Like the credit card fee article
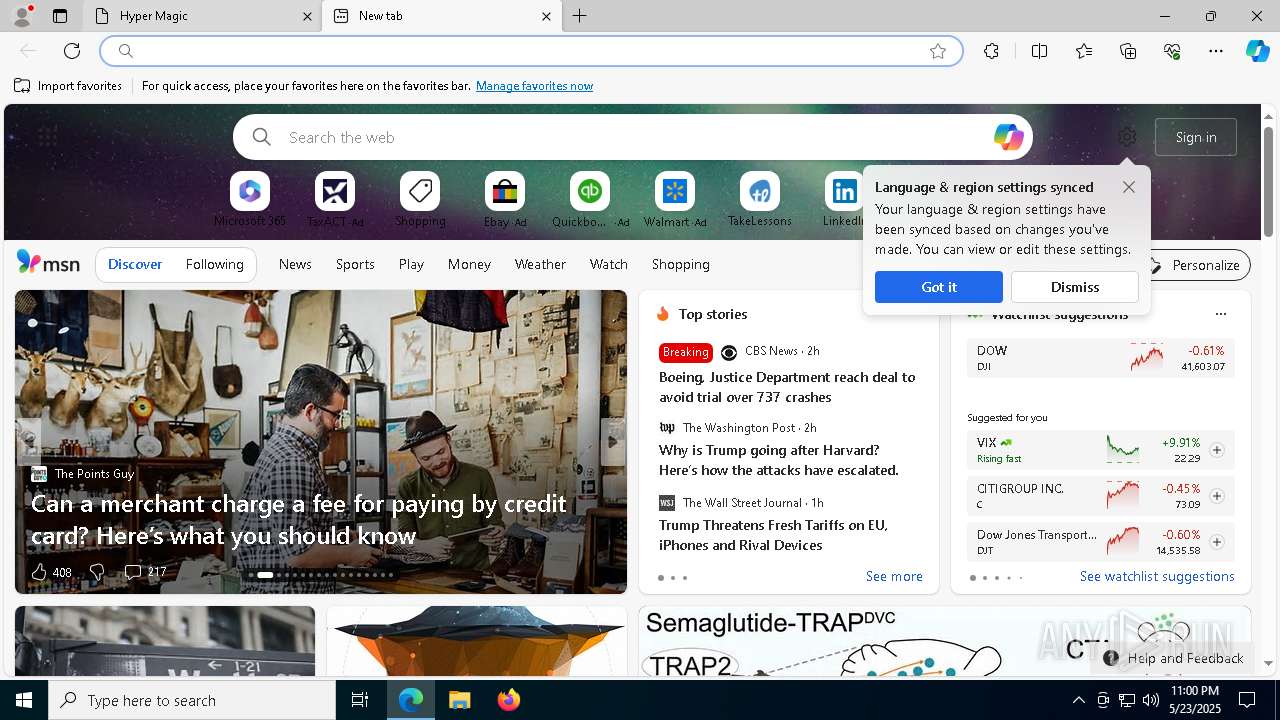Image resolution: width=1280 pixels, height=720 pixels. 50,572
